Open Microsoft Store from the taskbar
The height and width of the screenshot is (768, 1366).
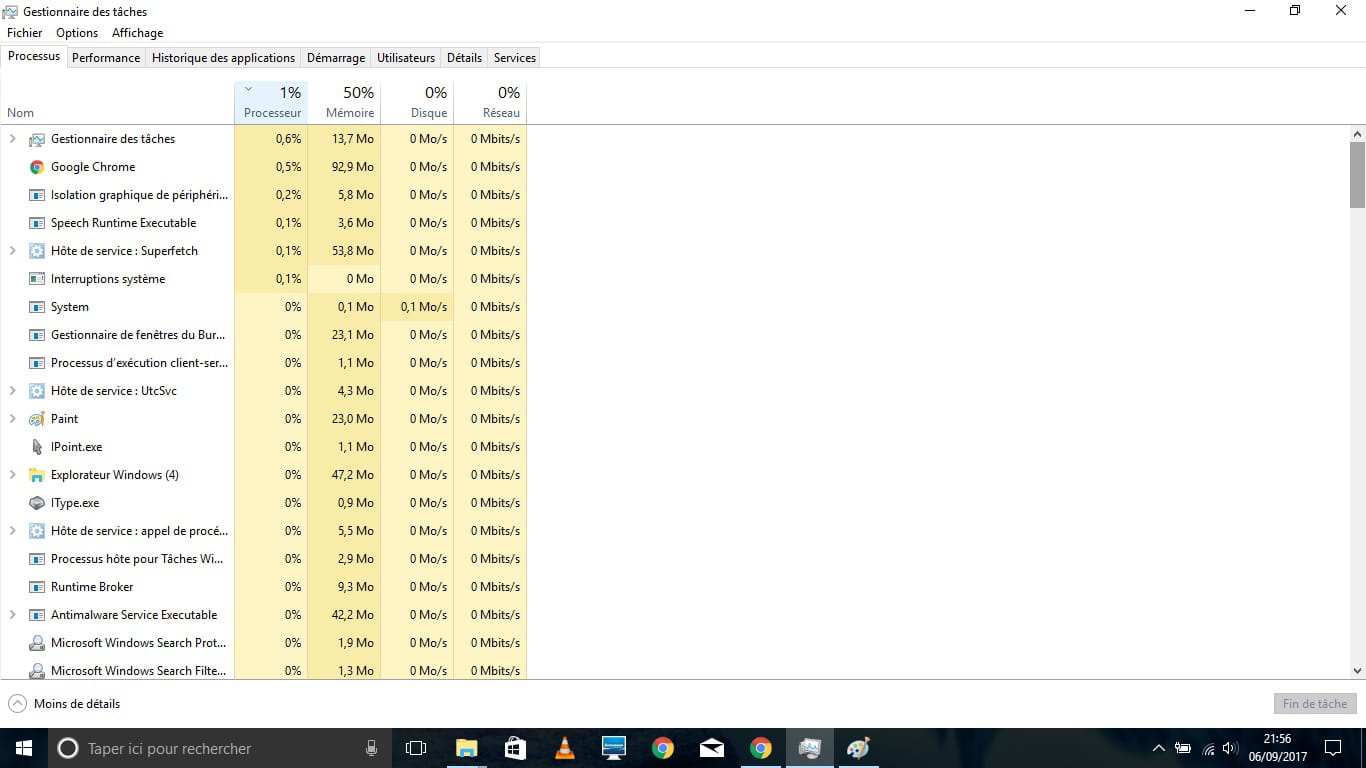515,748
